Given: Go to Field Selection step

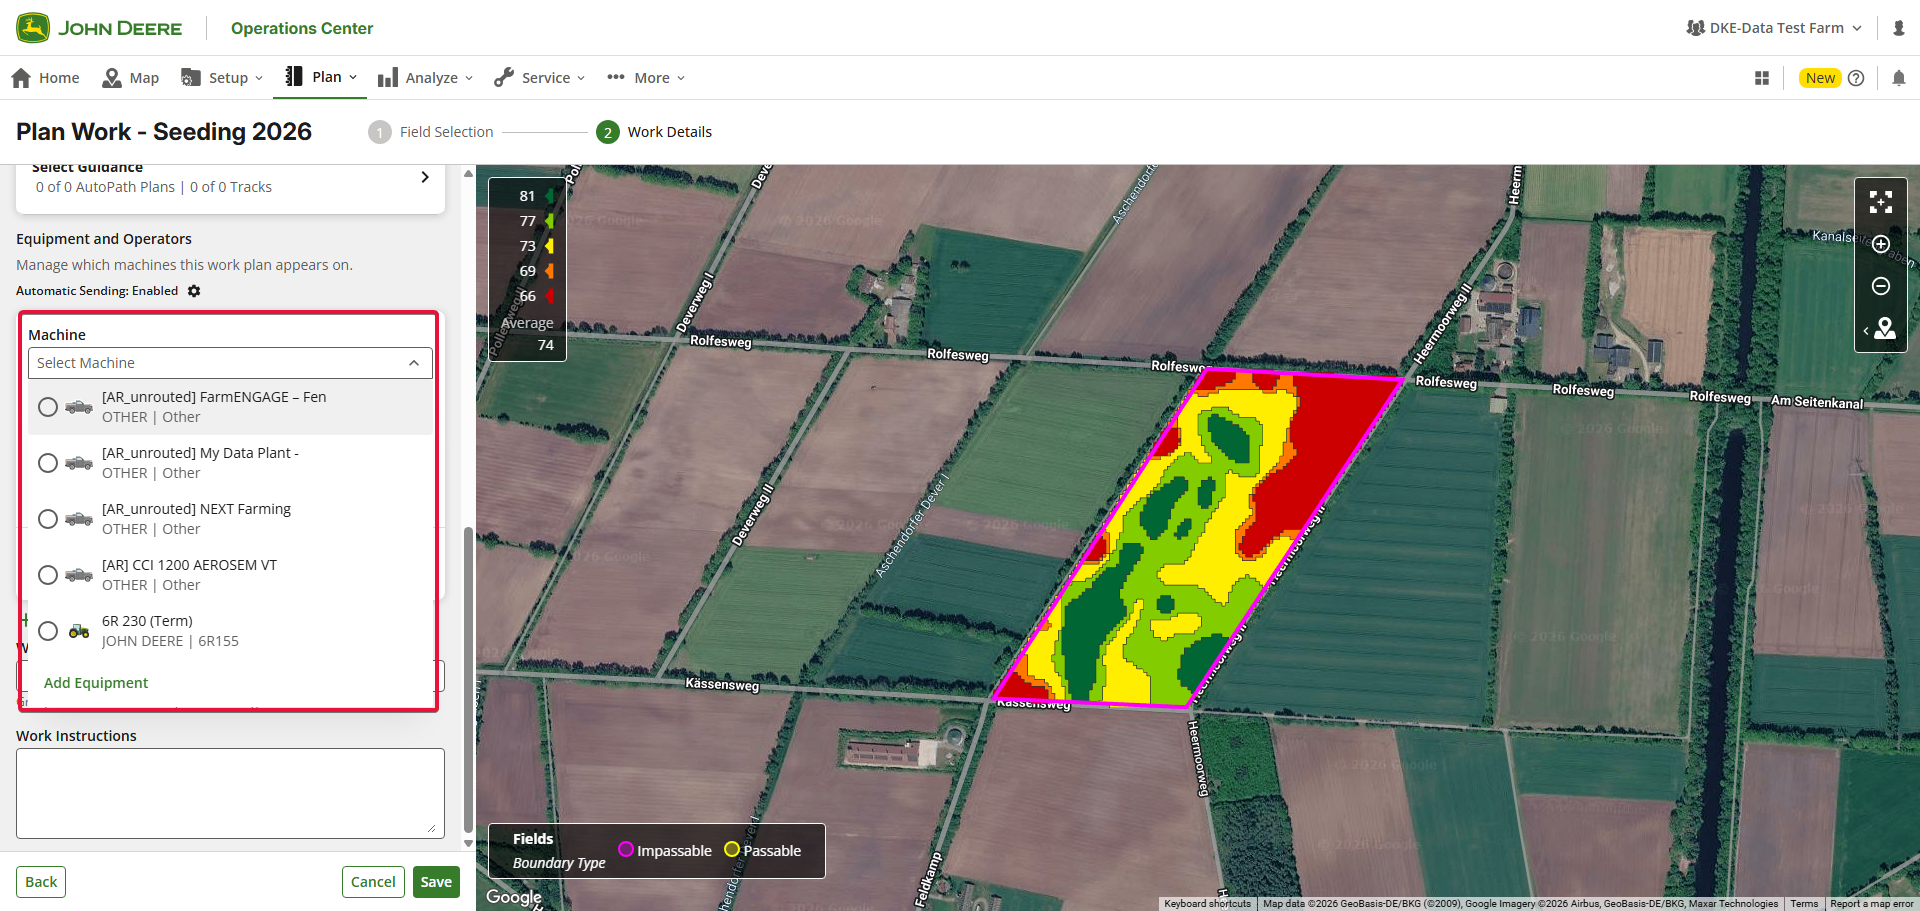Looking at the screenshot, I should coord(431,132).
